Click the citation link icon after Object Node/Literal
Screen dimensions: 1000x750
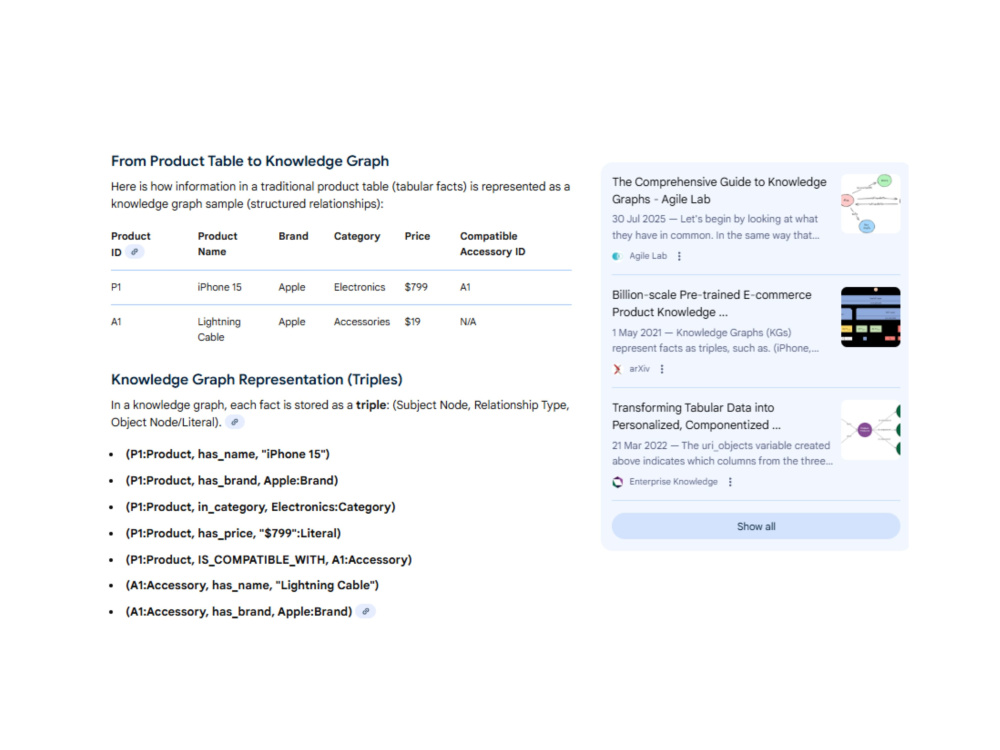click(x=235, y=422)
